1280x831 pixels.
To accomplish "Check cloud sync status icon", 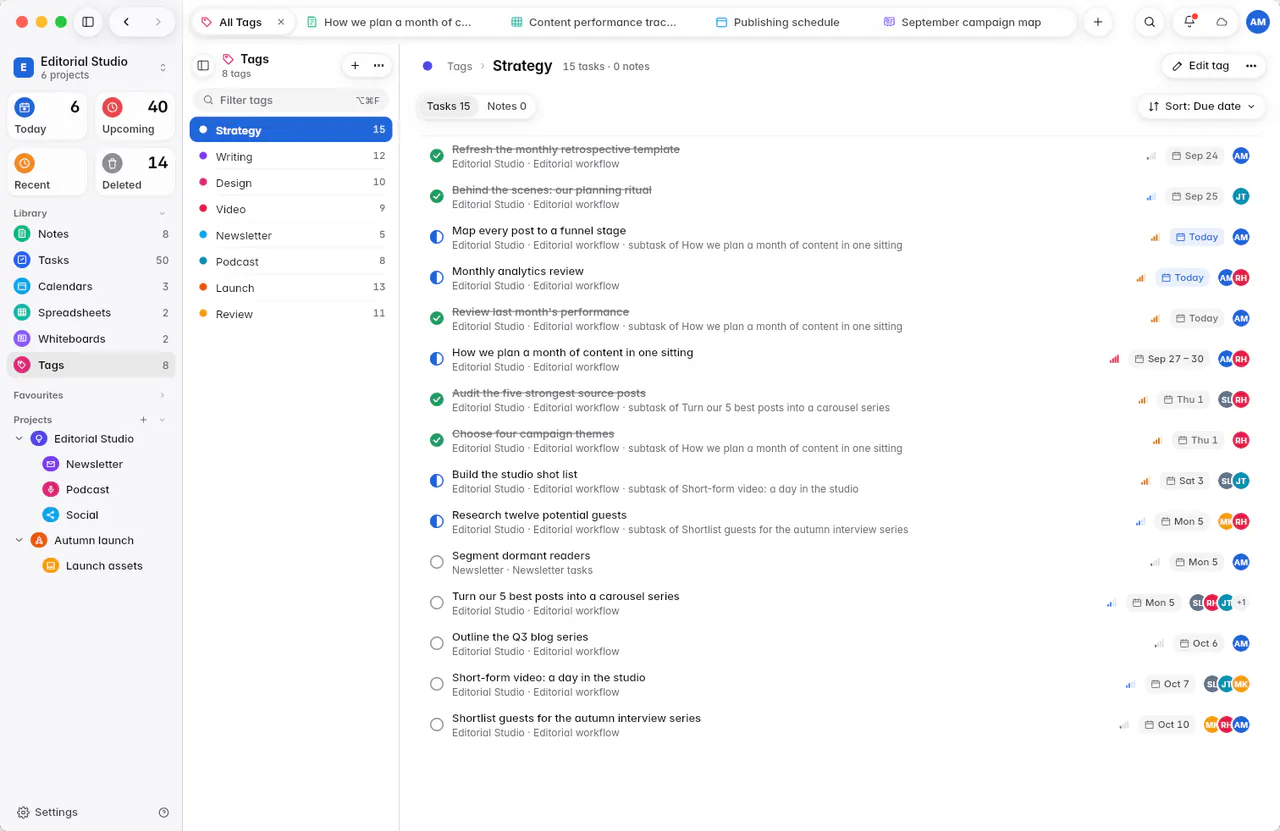I will click(1221, 22).
